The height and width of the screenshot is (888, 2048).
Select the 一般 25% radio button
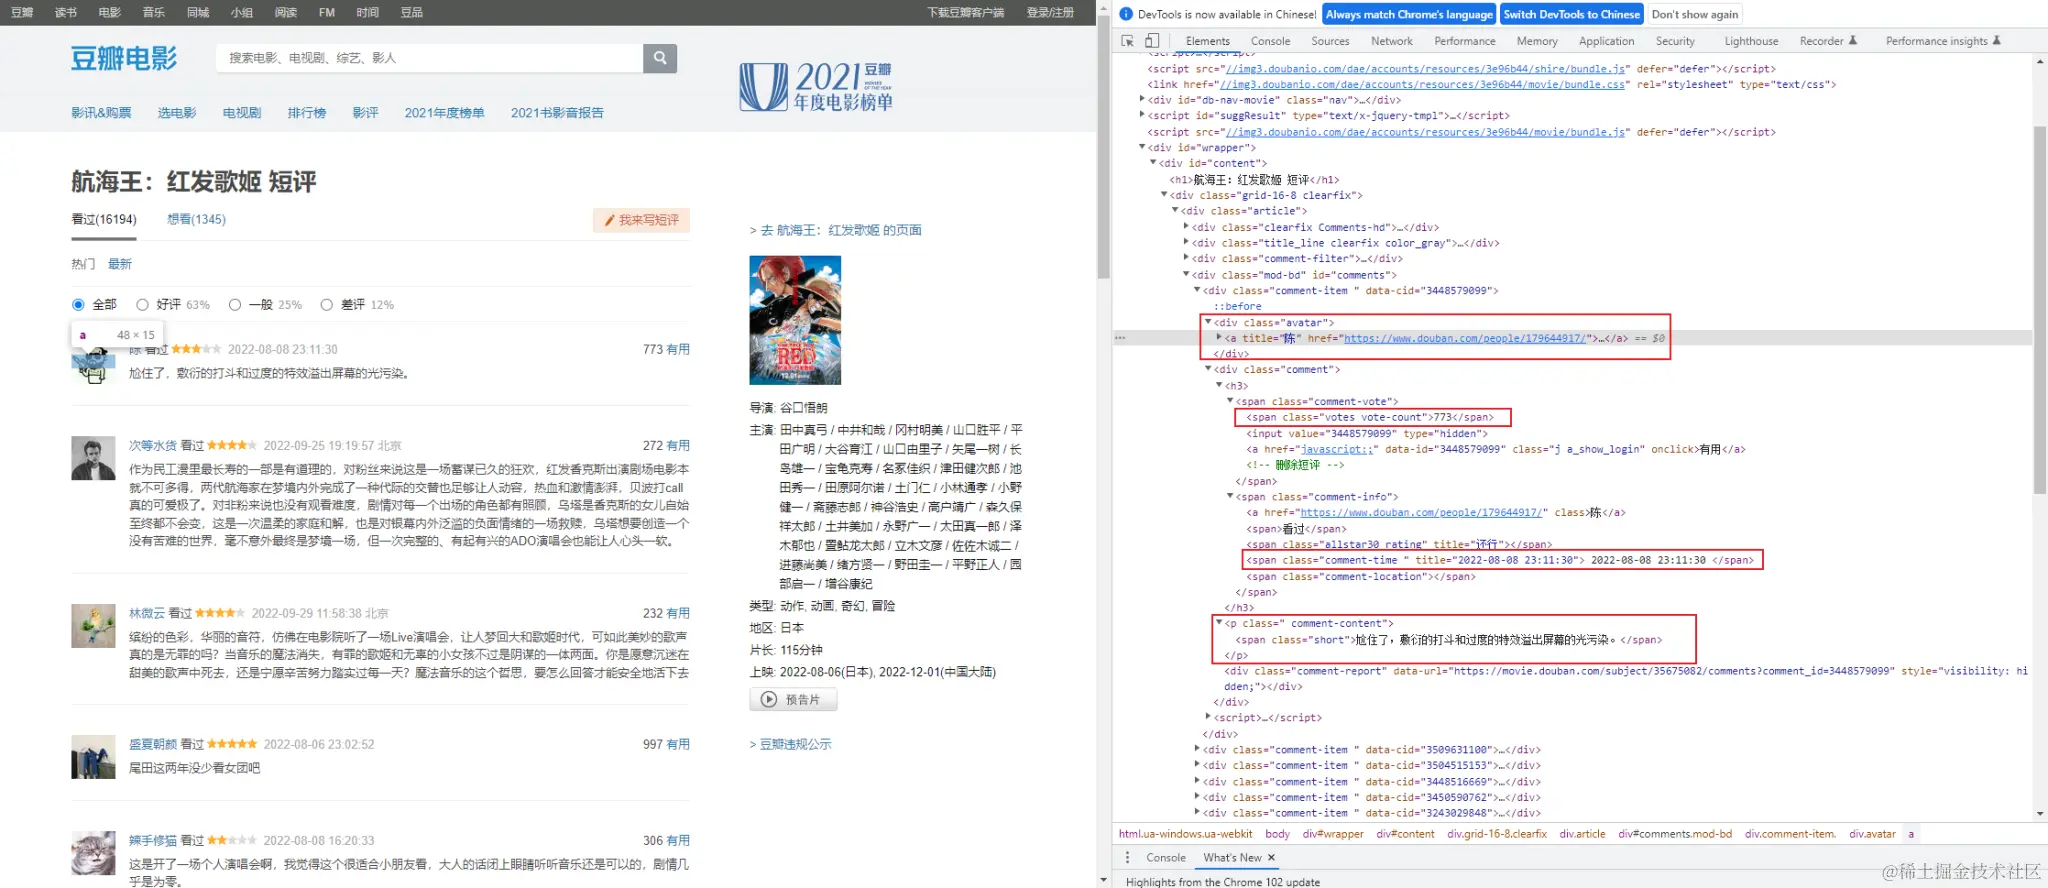[x=235, y=305]
